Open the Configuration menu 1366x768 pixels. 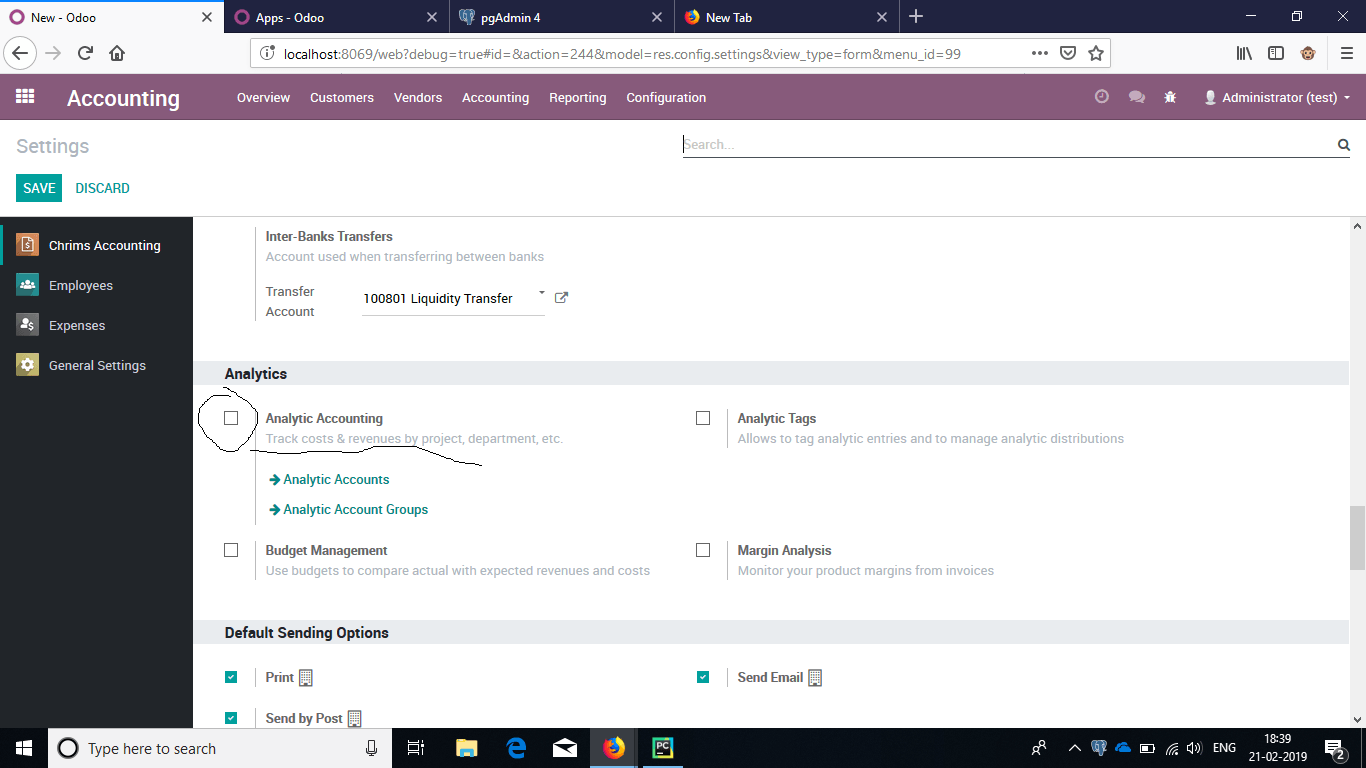tap(666, 97)
